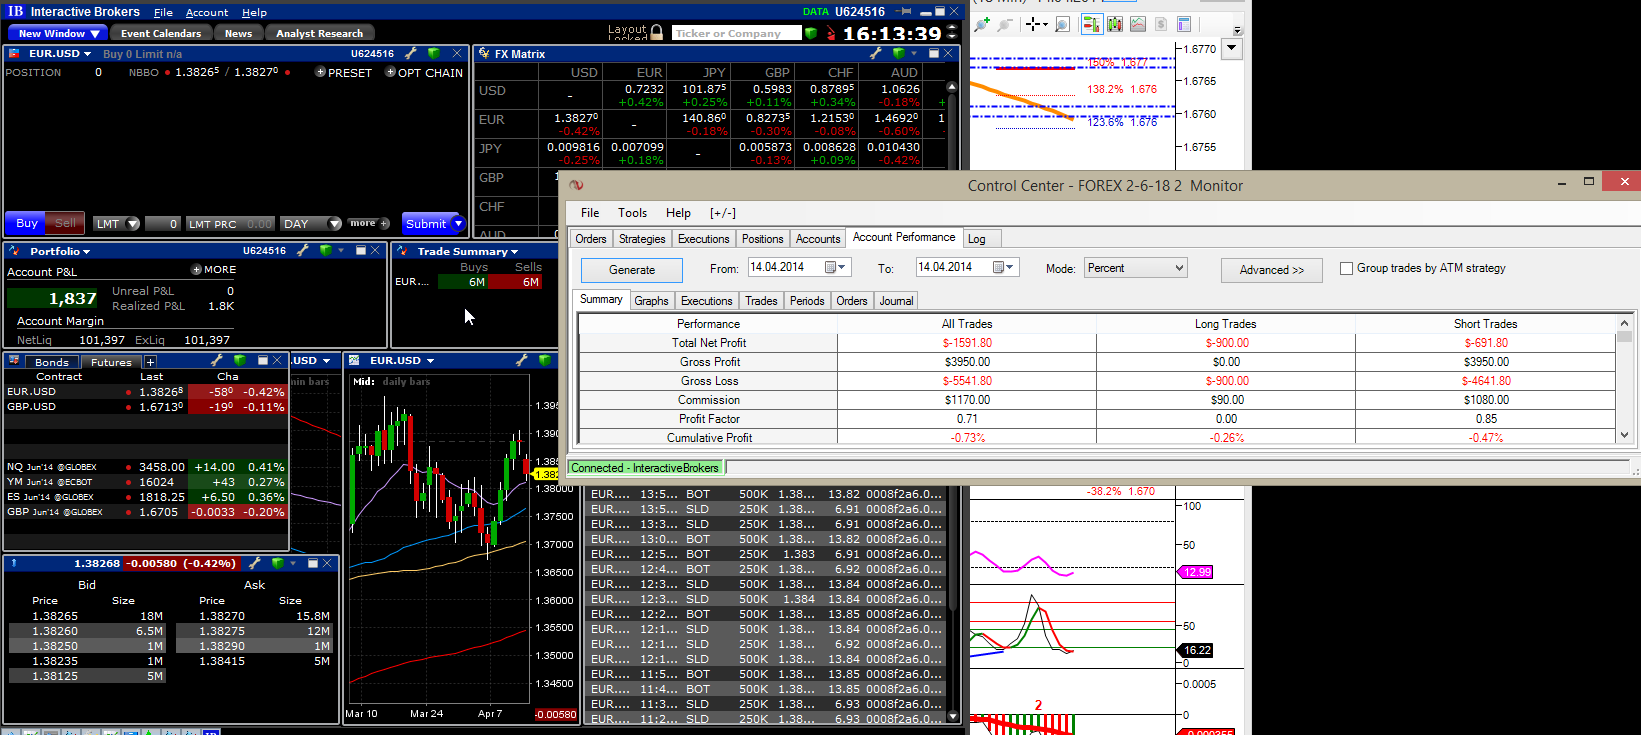This screenshot has height=735, width=1641.
Task: Click the pin icon in the Interactive Brokers title bar
Action: tap(903, 12)
